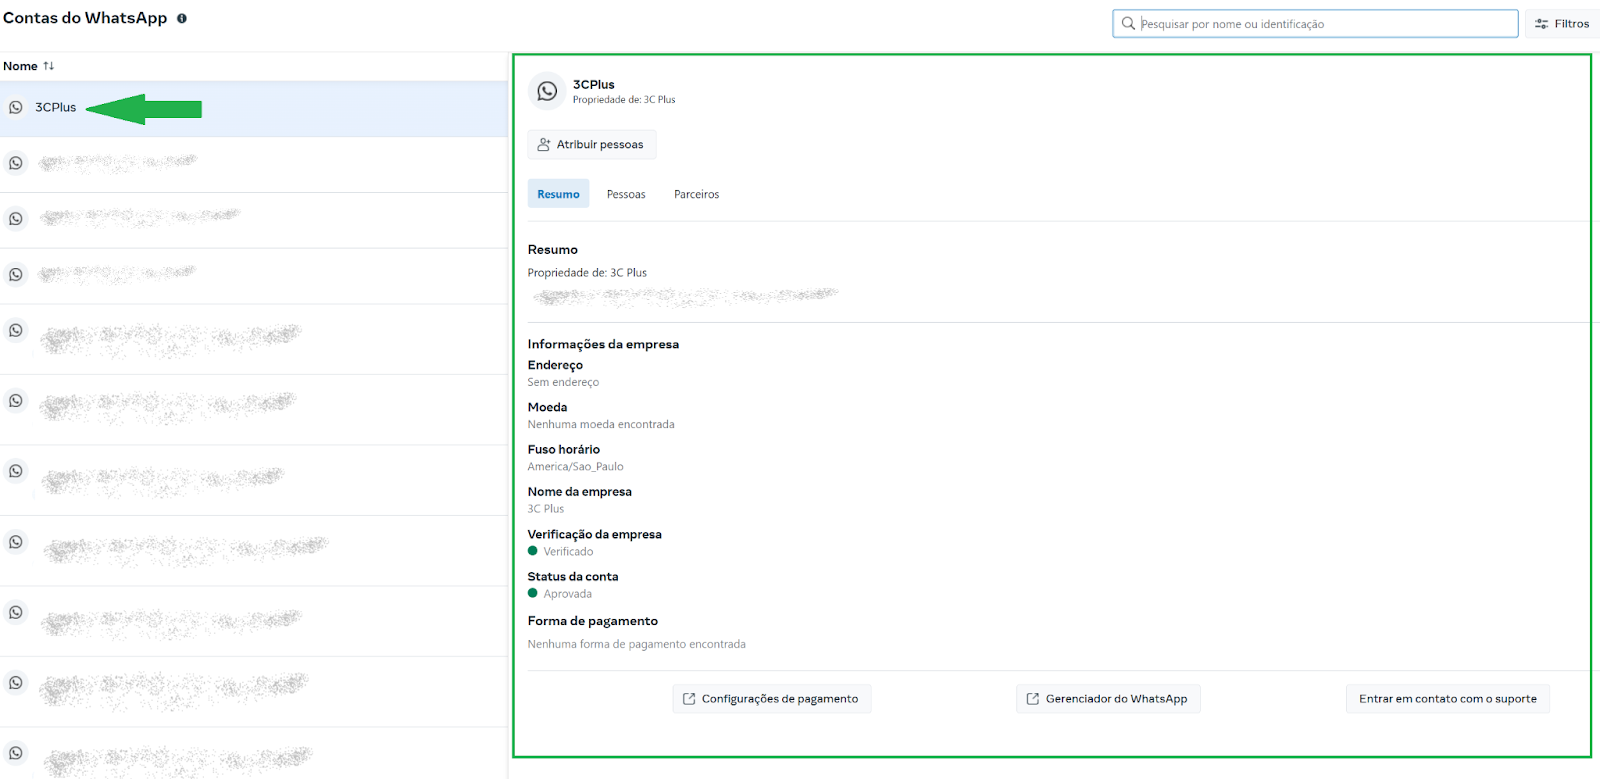Image resolution: width=1600 pixels, height=779 pixels.
Task: Select the 3CPlus account row
Action: click(x=254, y=108)
